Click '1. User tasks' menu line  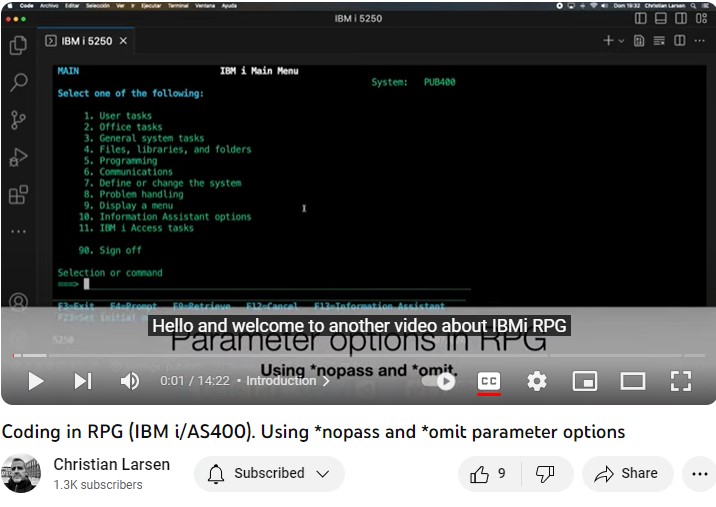(118, 116)
